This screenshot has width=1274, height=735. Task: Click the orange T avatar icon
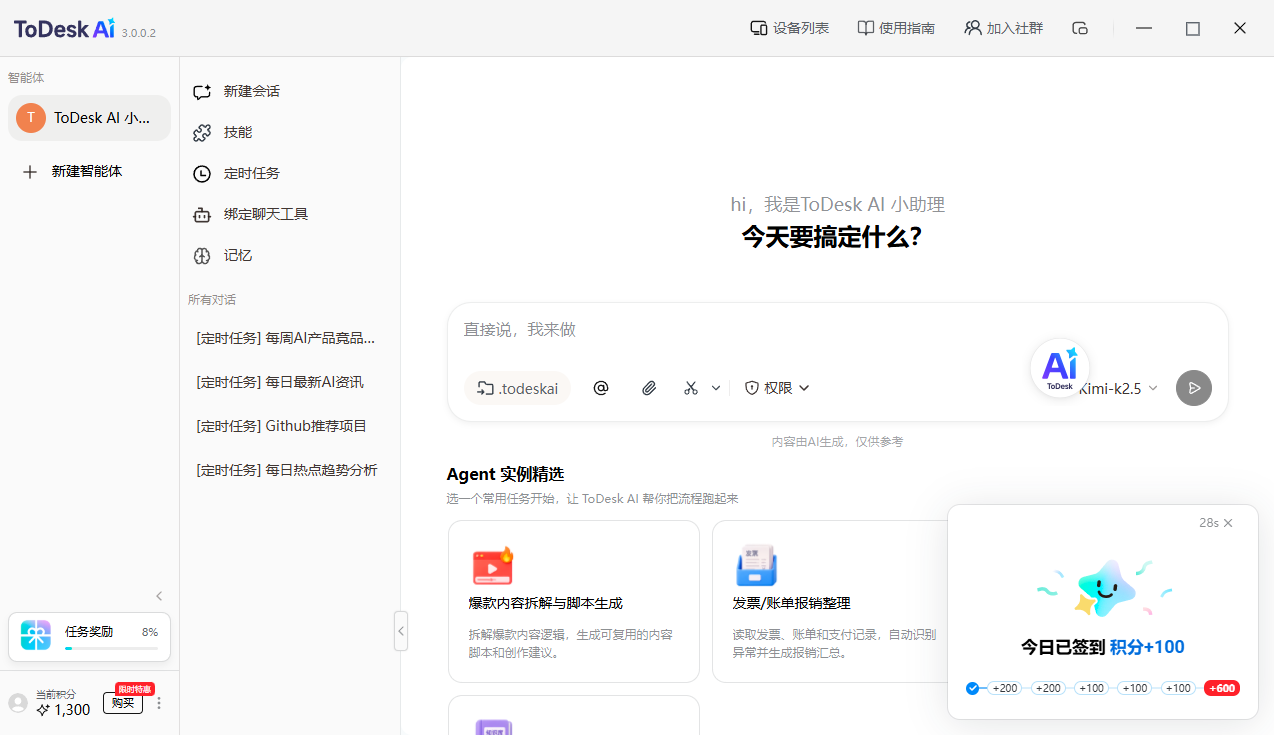31,118
